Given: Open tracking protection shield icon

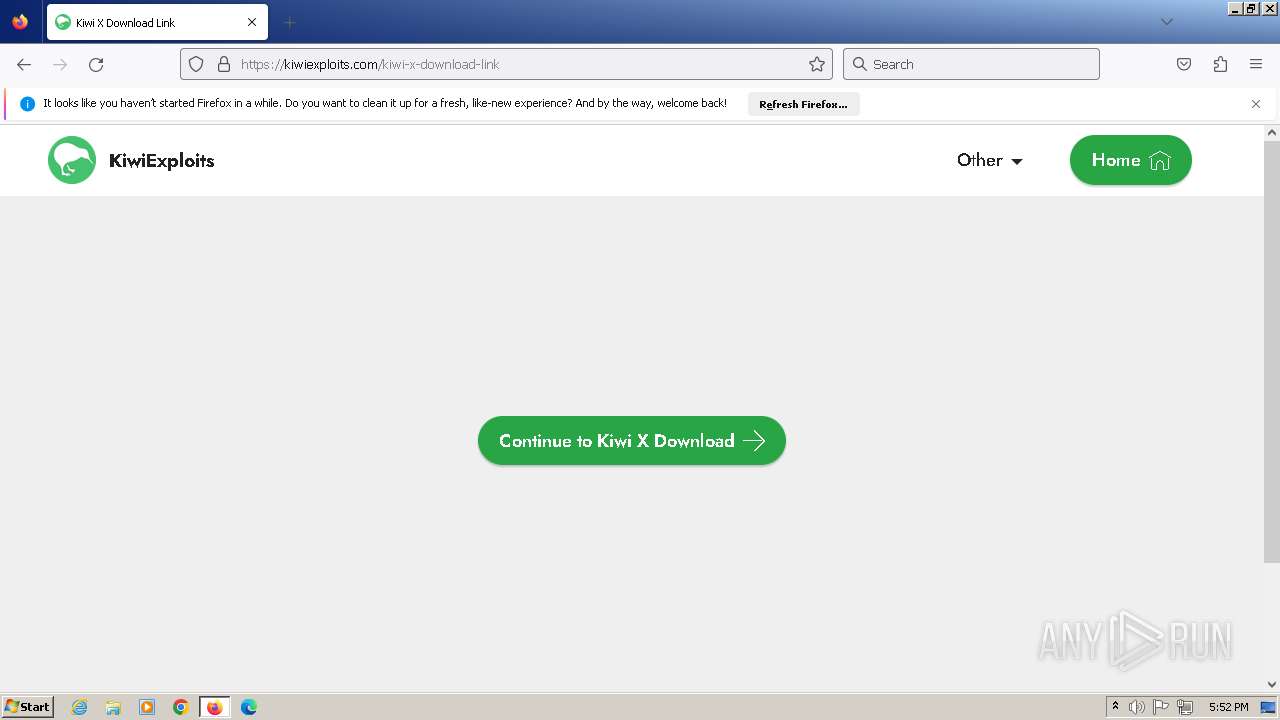Looking at the screenshot, I should [196, 64].
